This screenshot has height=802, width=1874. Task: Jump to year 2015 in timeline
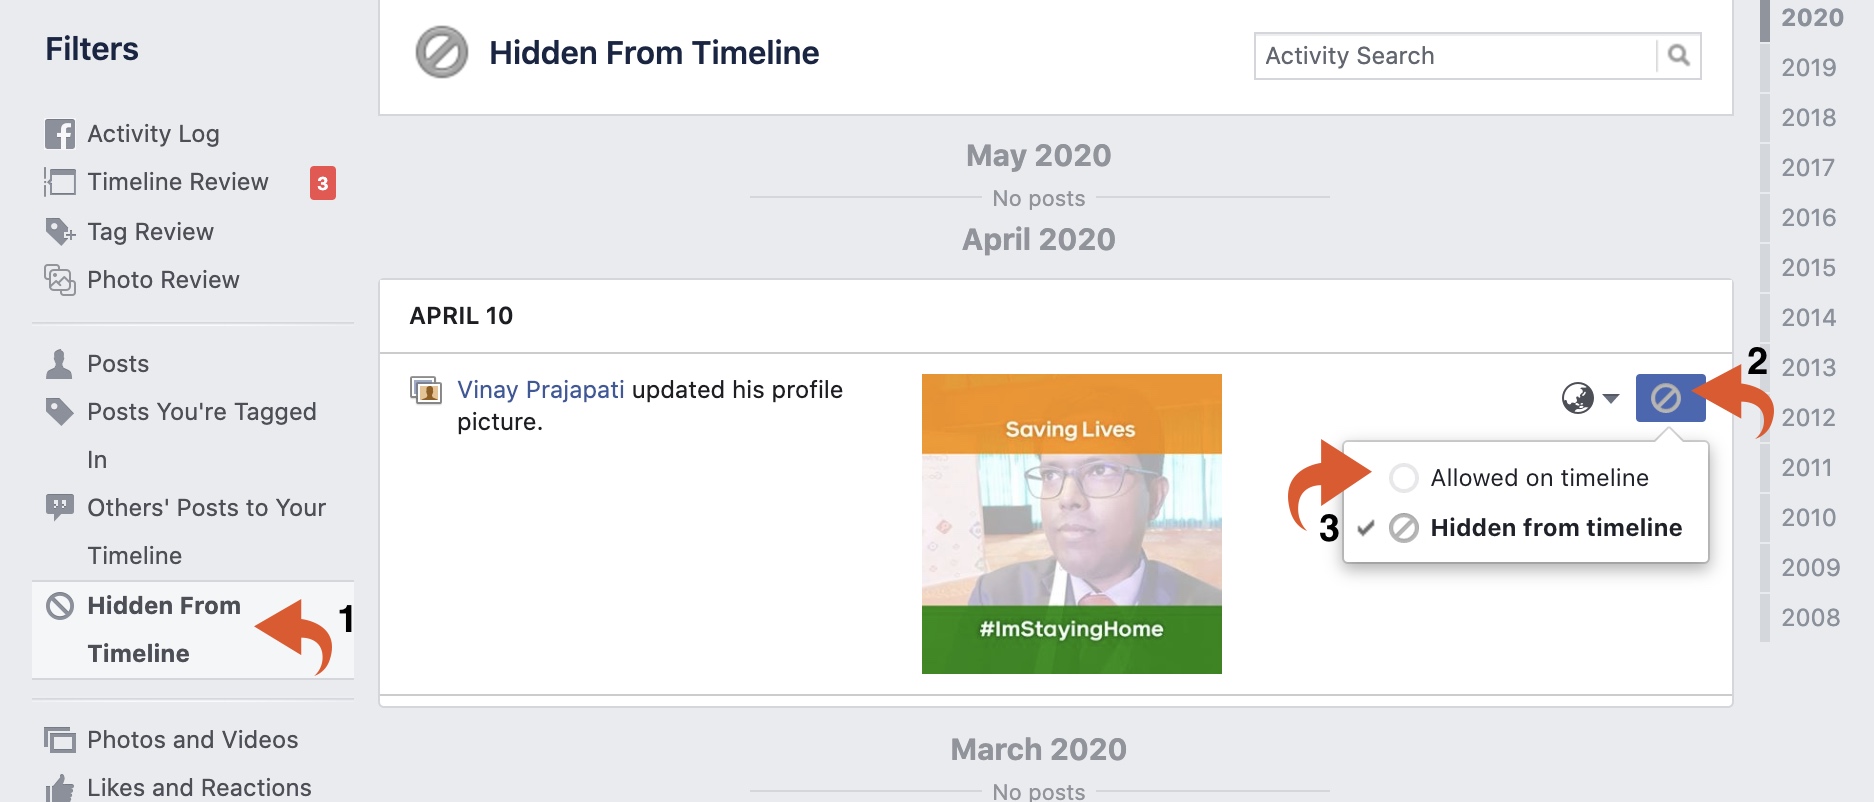pyautogui.click(x=1809, y=268)
